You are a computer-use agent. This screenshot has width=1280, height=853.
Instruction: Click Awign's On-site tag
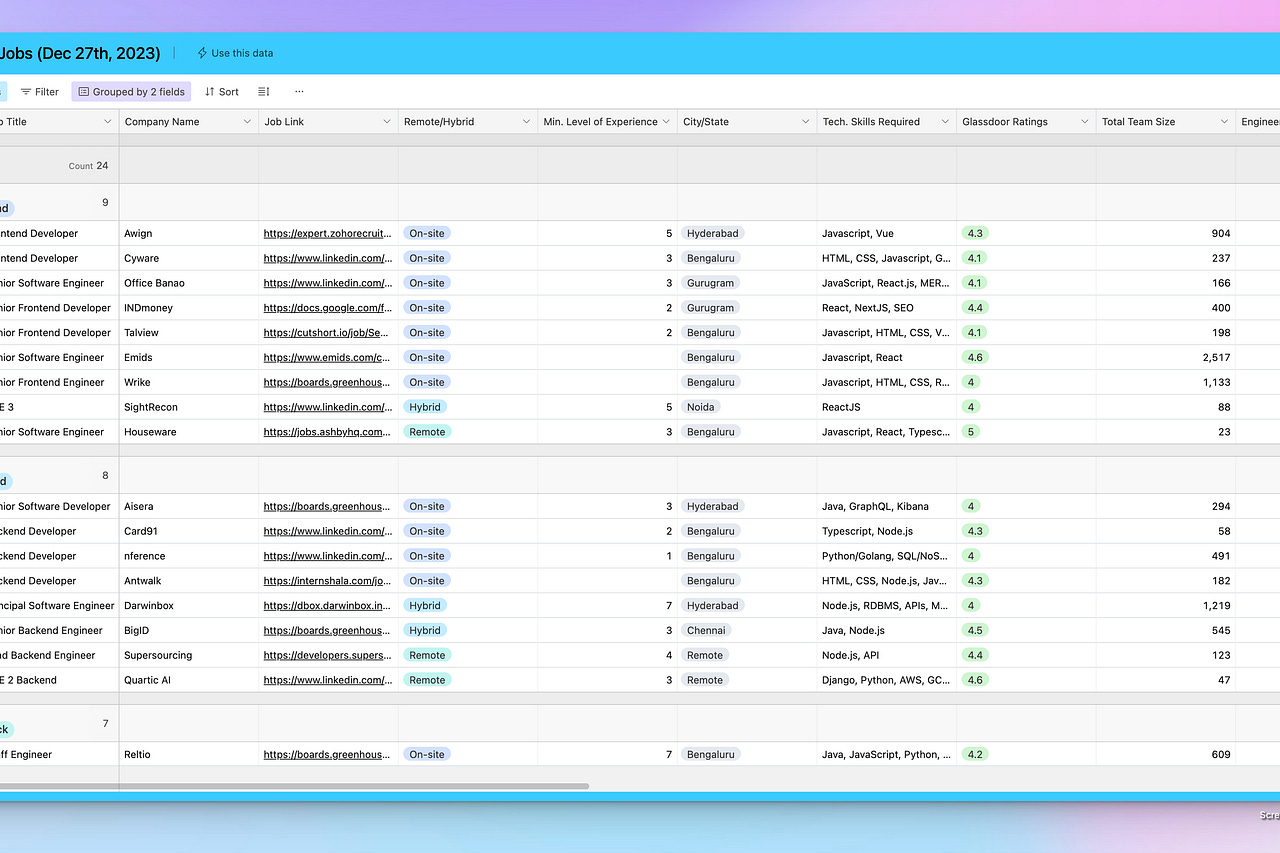(427, 233)
